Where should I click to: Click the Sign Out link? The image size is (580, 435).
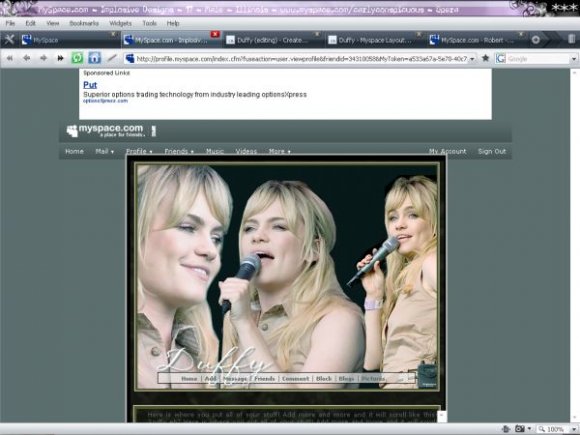492,151
